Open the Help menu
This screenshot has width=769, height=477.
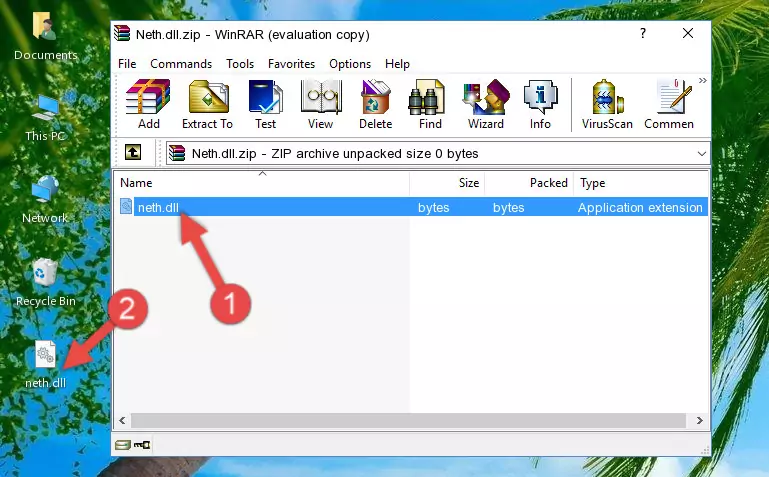click(x=397, y=64)
